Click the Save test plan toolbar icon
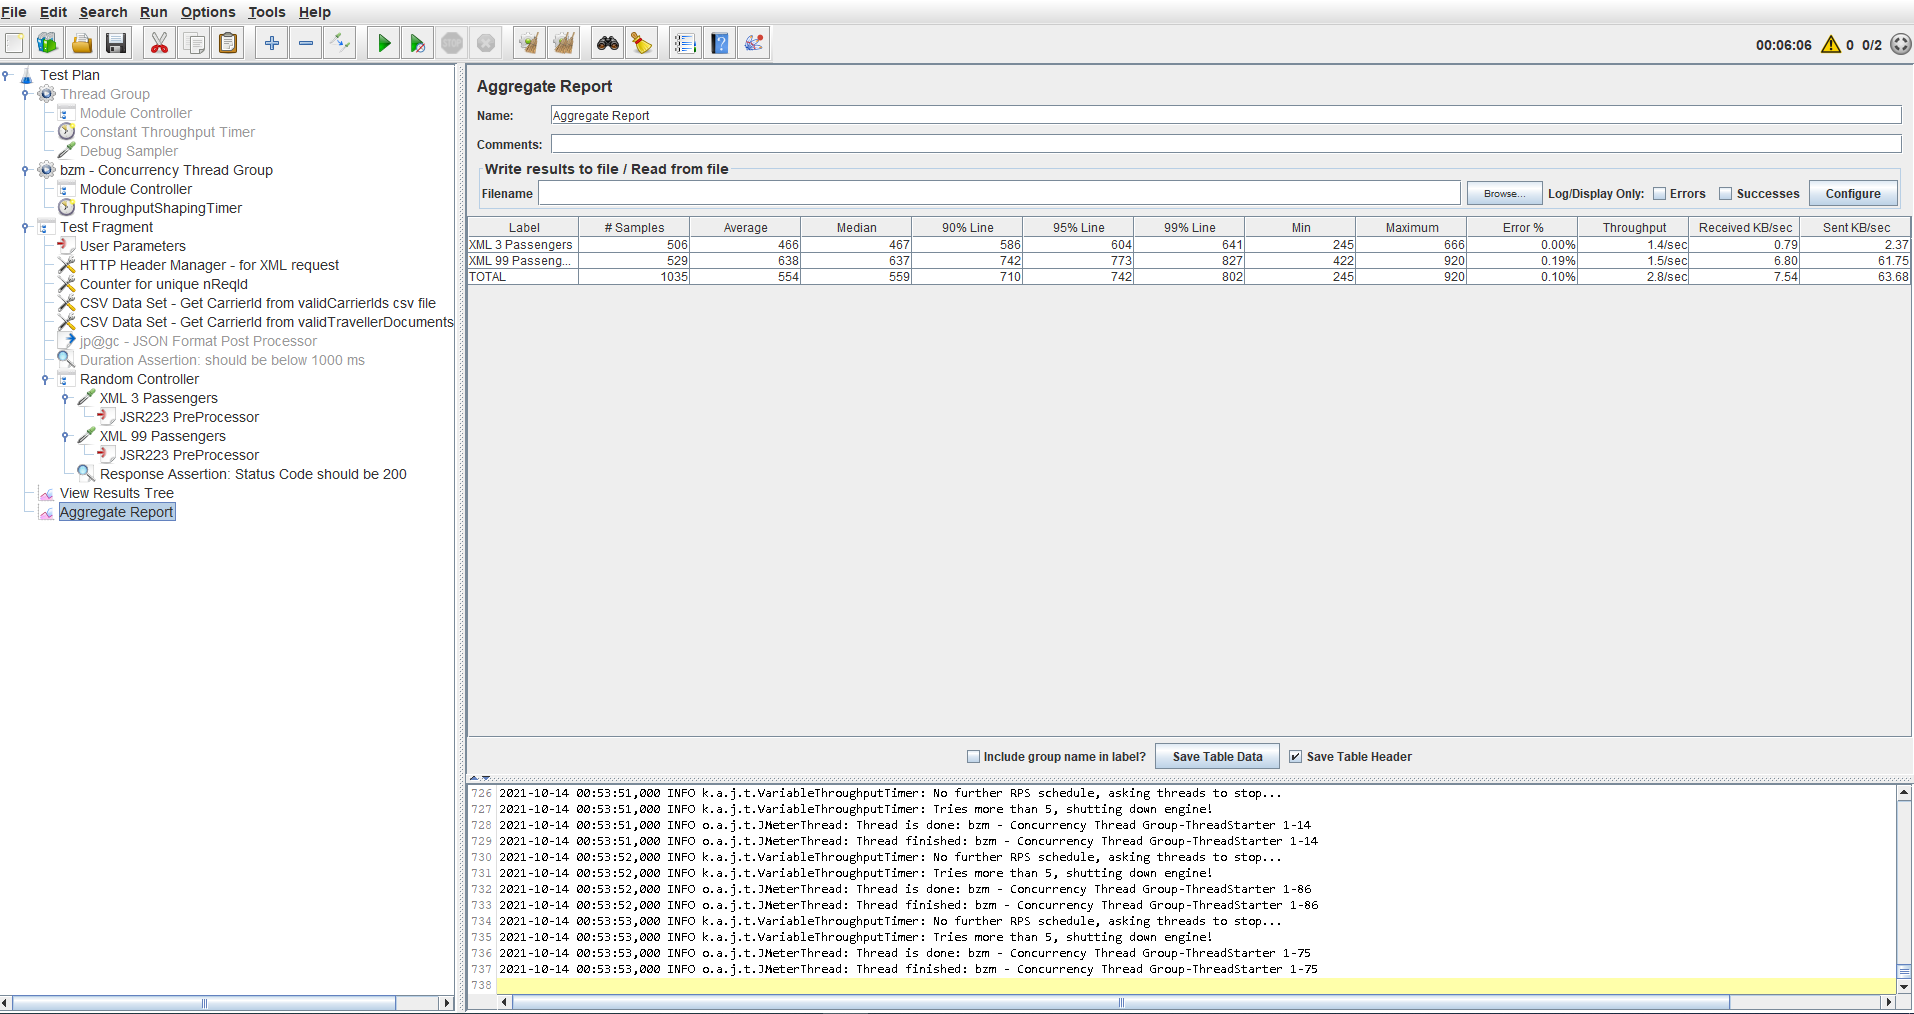Image resolution: width=1914 pixels, height=1014 pixels. coord(116,43)
